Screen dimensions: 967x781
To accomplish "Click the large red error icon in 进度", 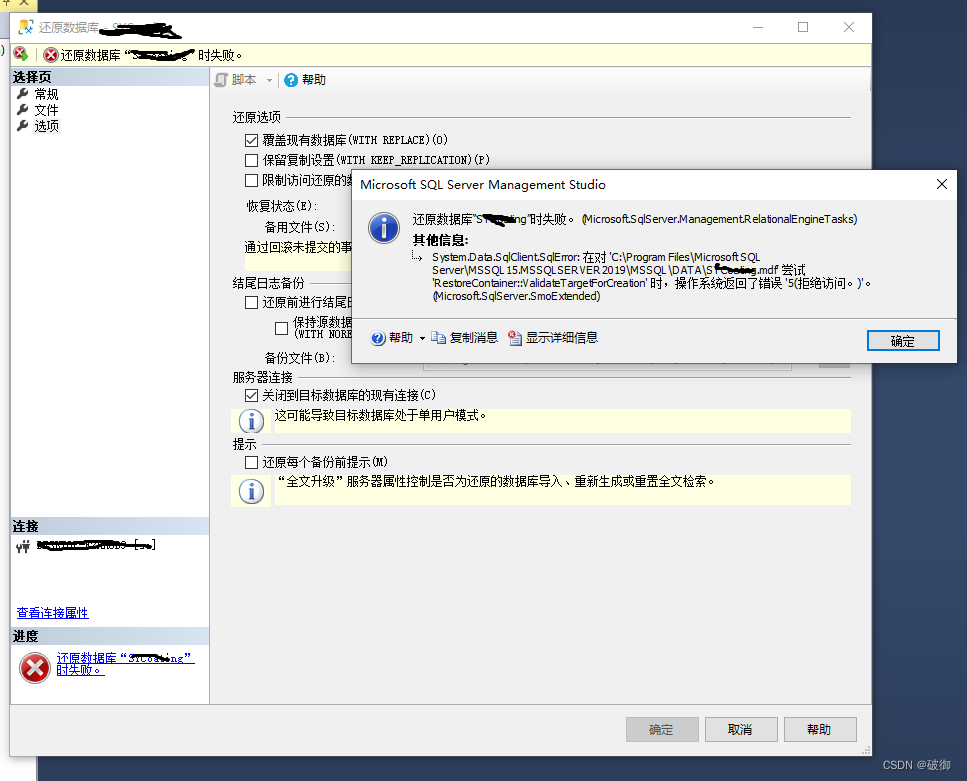I will [35, 667].
